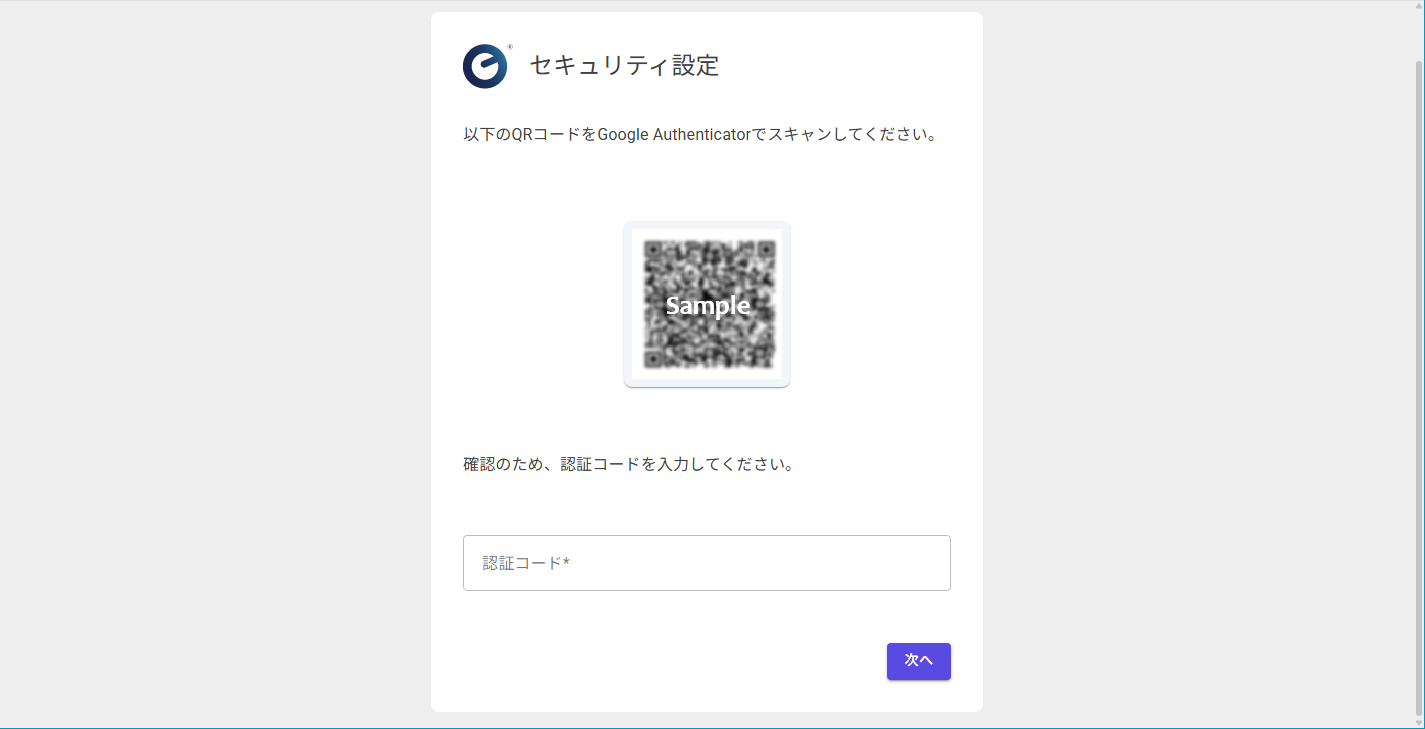Click the 確認のため verification prompt text

(628, 463)
